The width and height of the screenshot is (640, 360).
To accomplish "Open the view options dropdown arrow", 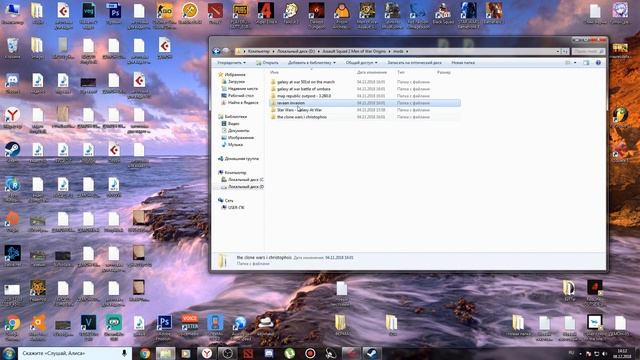I will click(575, 63).
